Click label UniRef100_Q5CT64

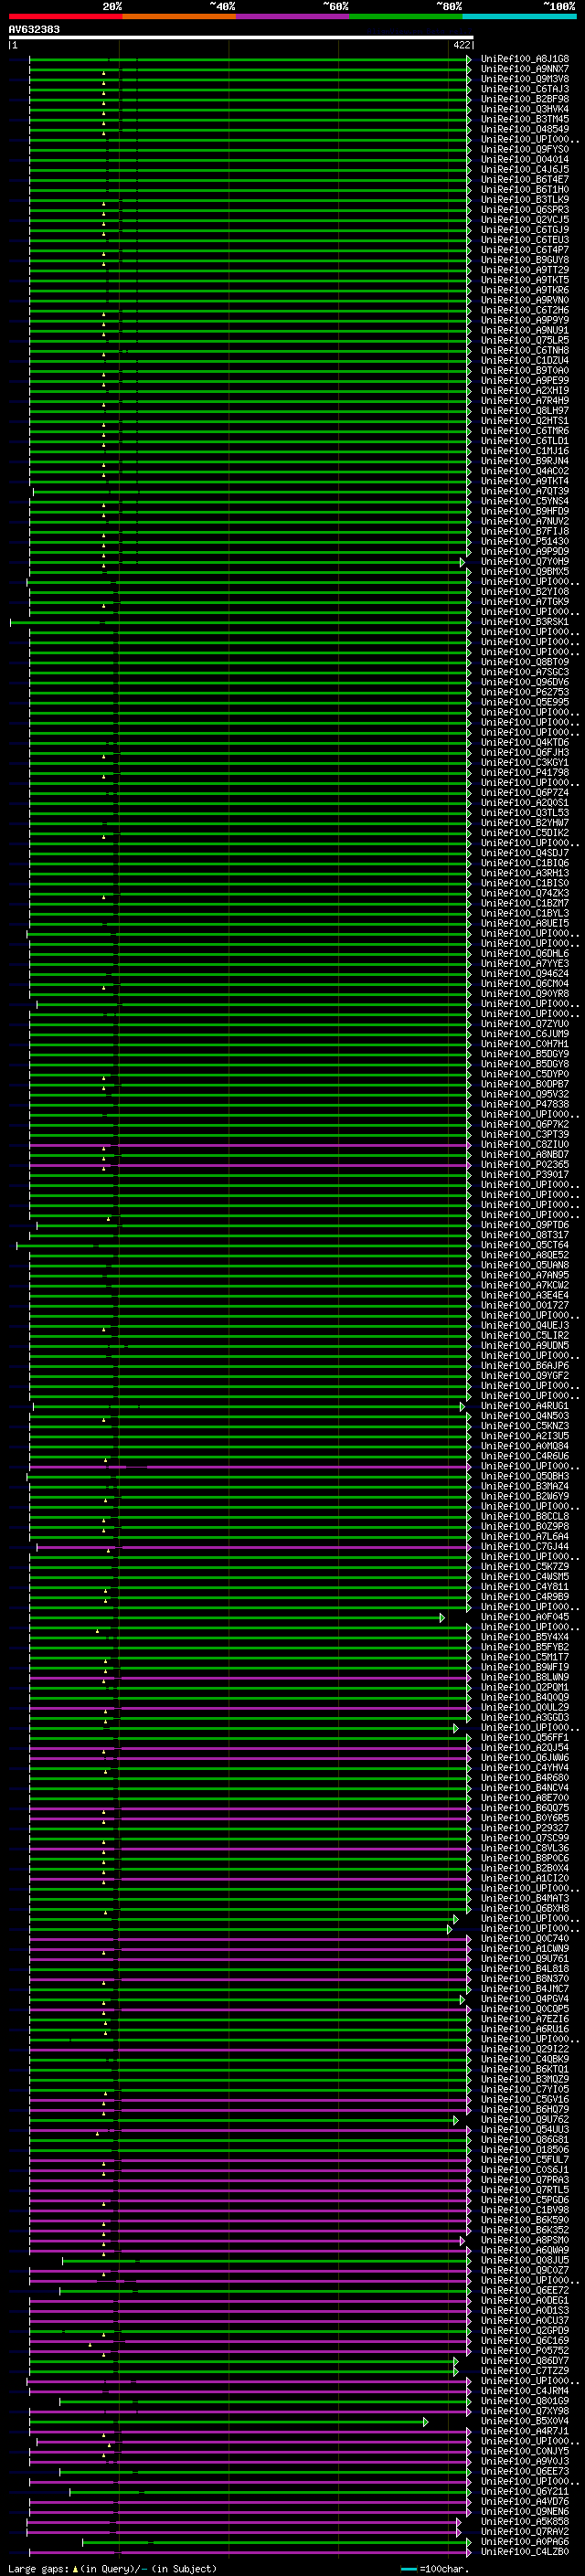tap(525, 1245)
